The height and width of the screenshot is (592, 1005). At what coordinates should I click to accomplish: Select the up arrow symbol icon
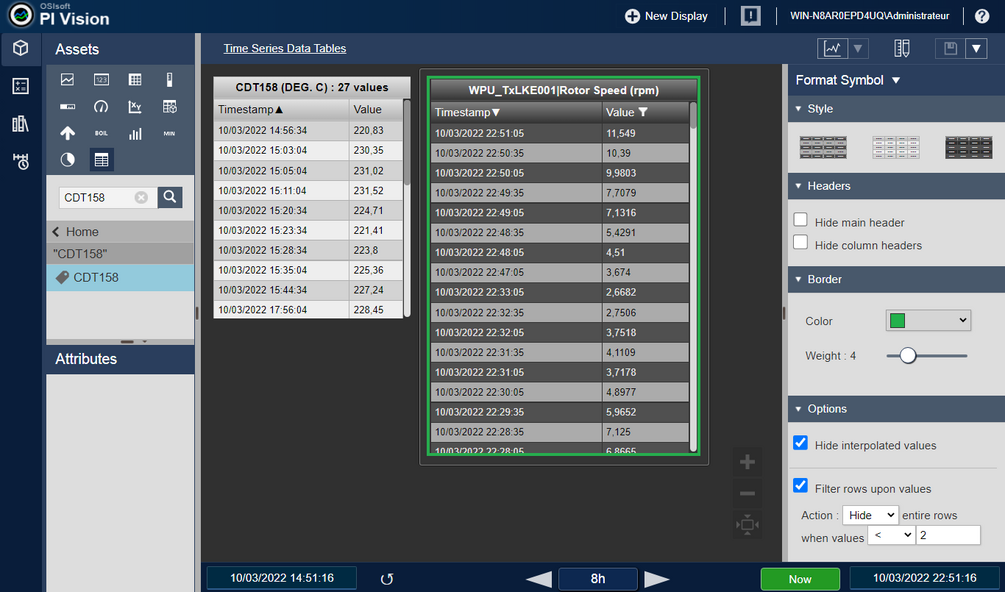click(x=67, y=133)
